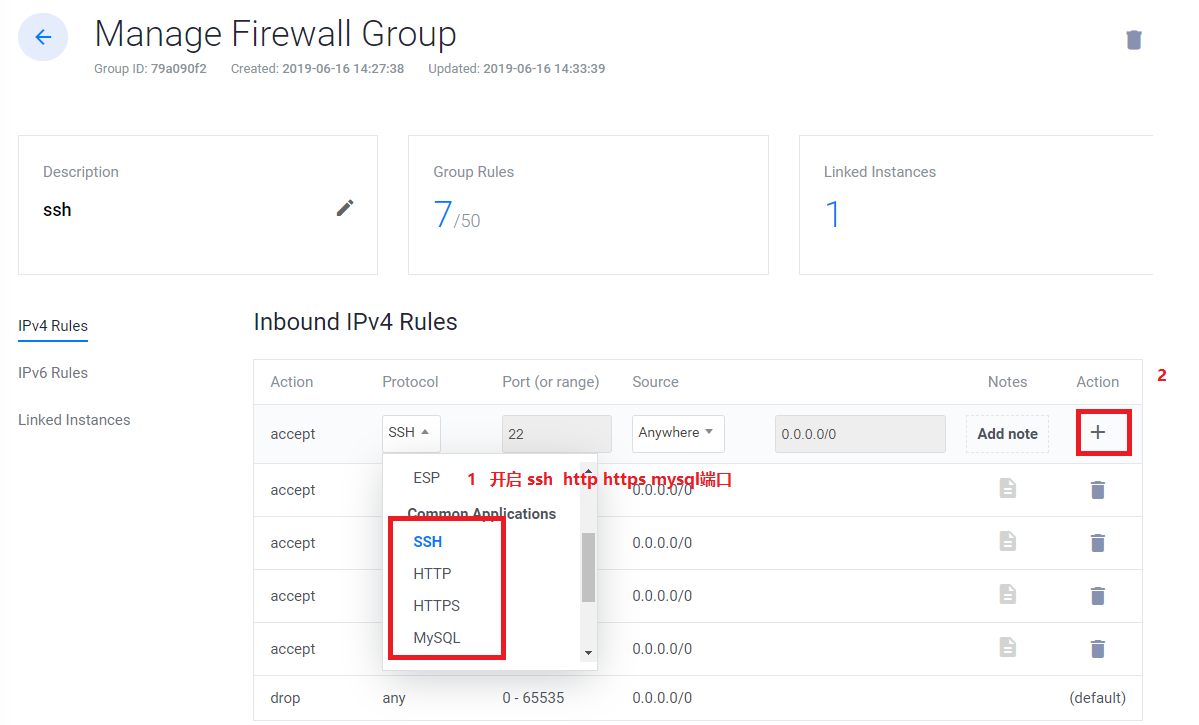Delete the third accept rule with its trash icon
Viewport: 1199px width, 725px height.
(1097, 596)
